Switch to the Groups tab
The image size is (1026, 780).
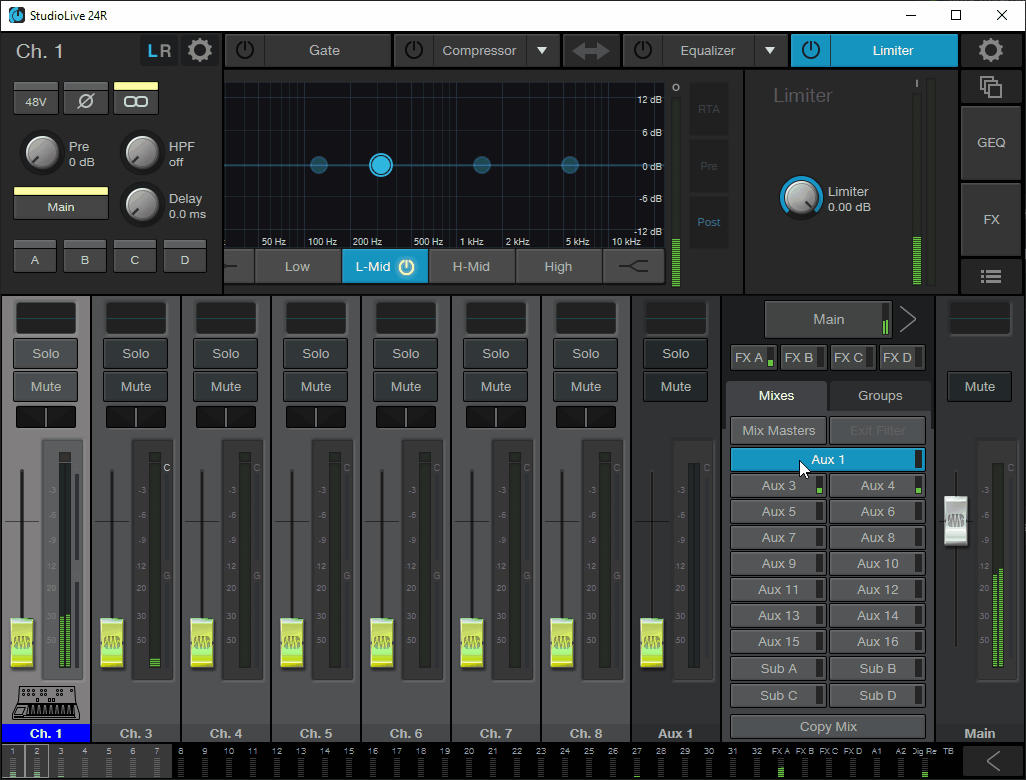pos(880,396)
